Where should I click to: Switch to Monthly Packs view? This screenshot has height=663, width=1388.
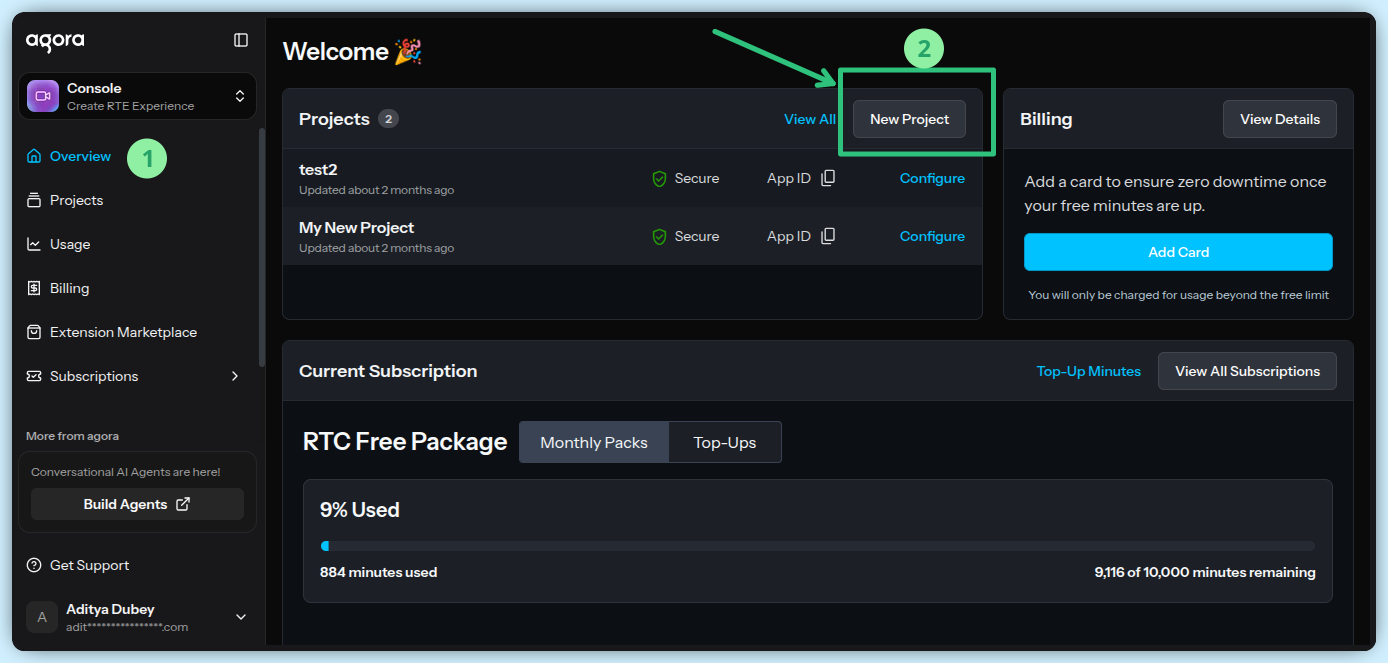coord(594,442)
